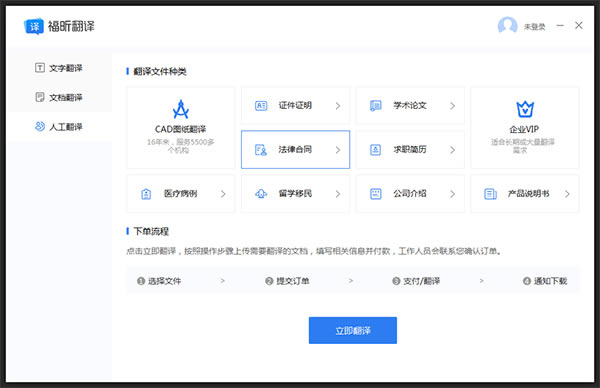
Task: Click the user avatar icon
Action: pyautogui.click(x=507, y=26)
